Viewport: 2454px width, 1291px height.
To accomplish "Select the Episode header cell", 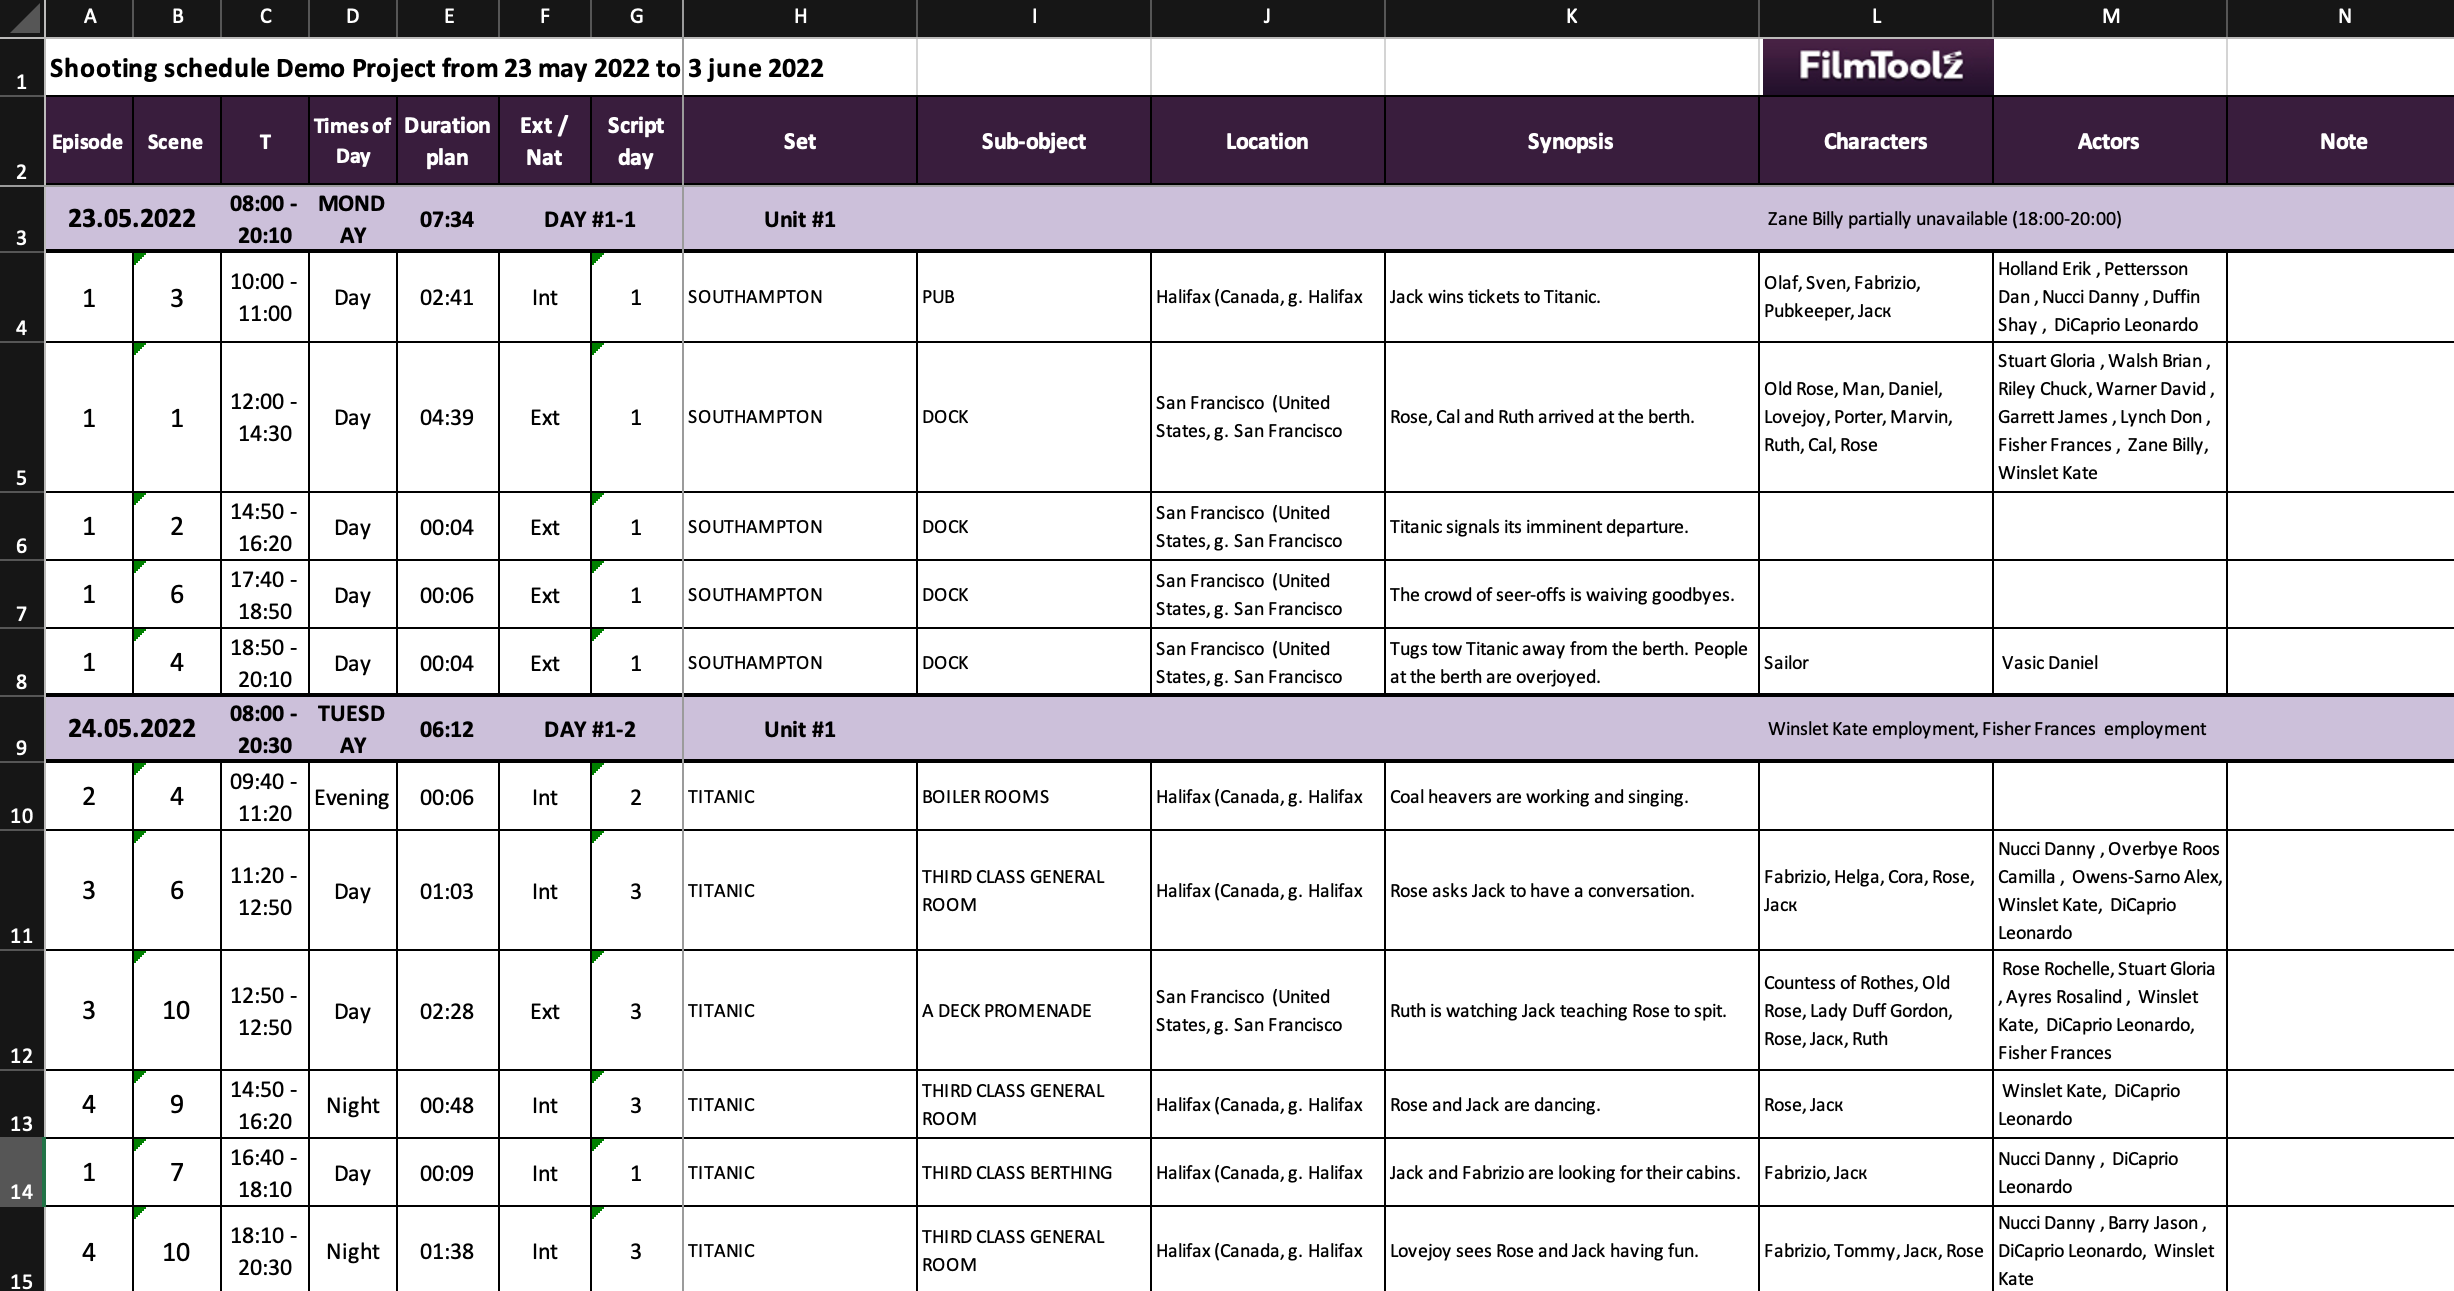I will (x=88, y=141).
